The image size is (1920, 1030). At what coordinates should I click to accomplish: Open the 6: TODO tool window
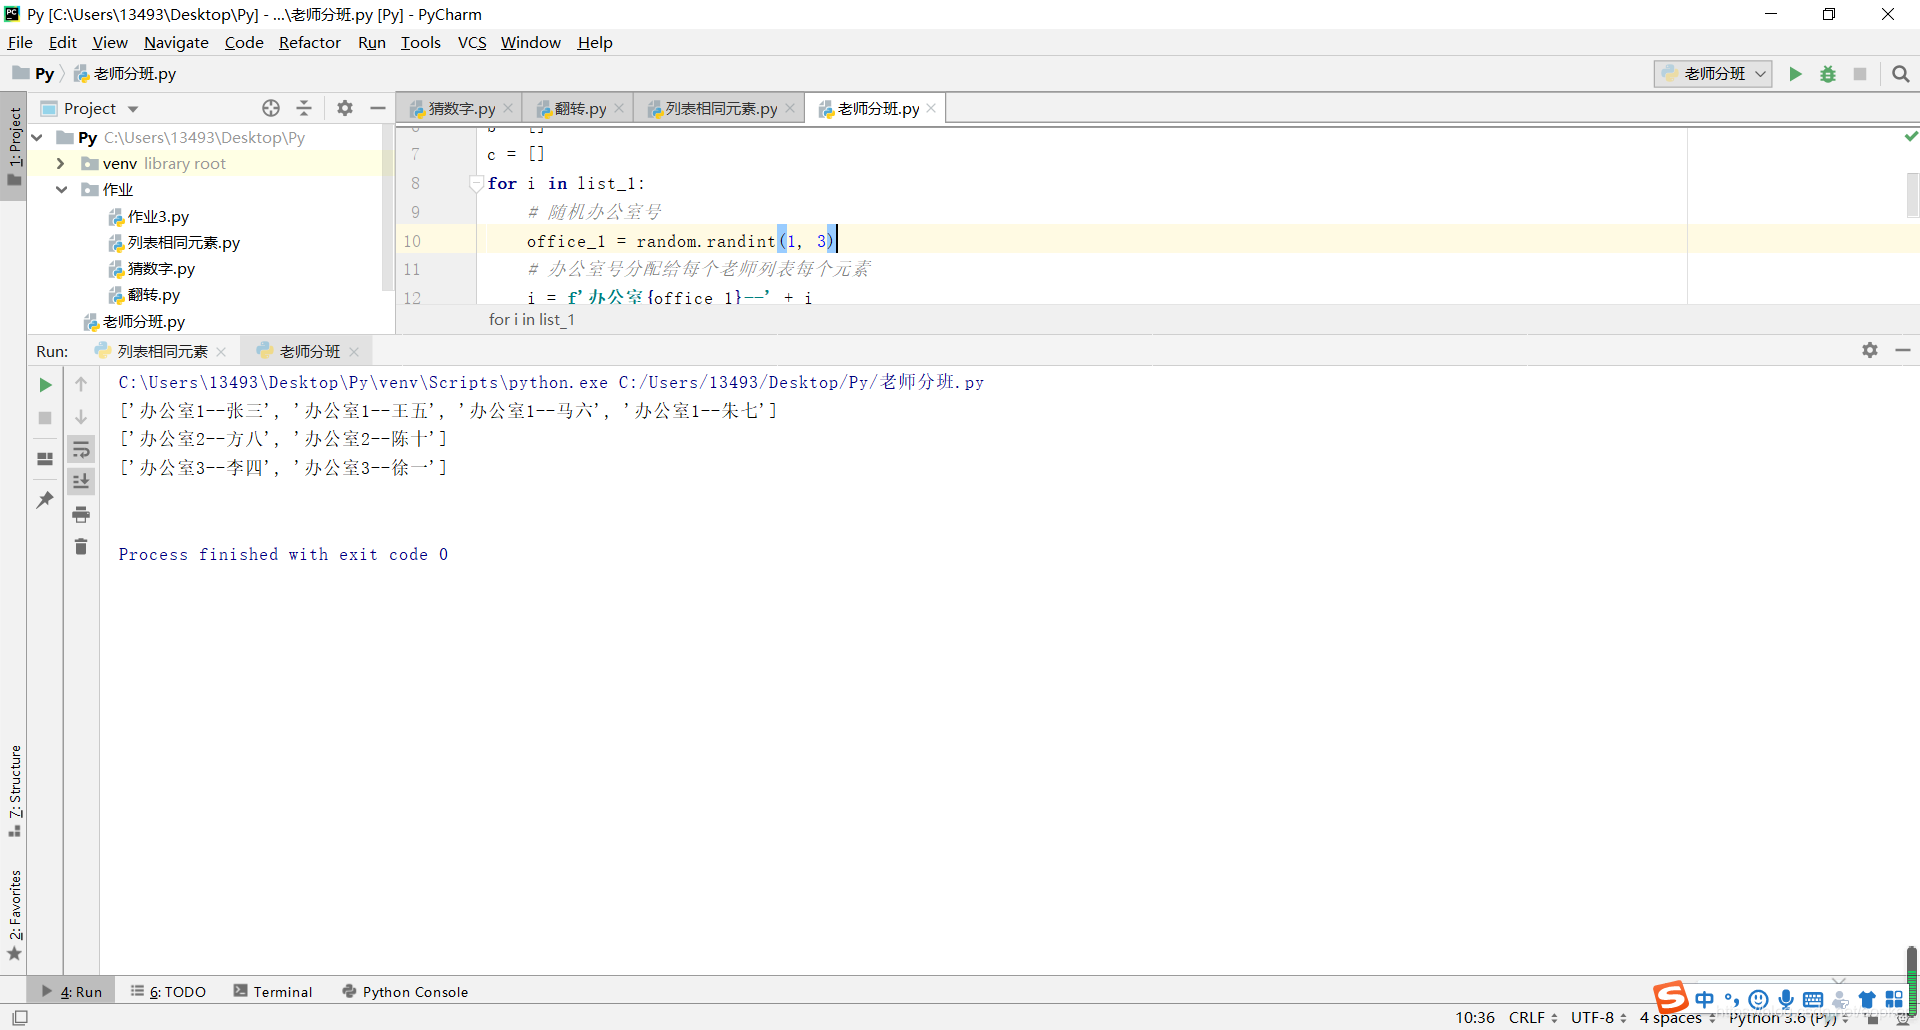click(x=168, y=991)
